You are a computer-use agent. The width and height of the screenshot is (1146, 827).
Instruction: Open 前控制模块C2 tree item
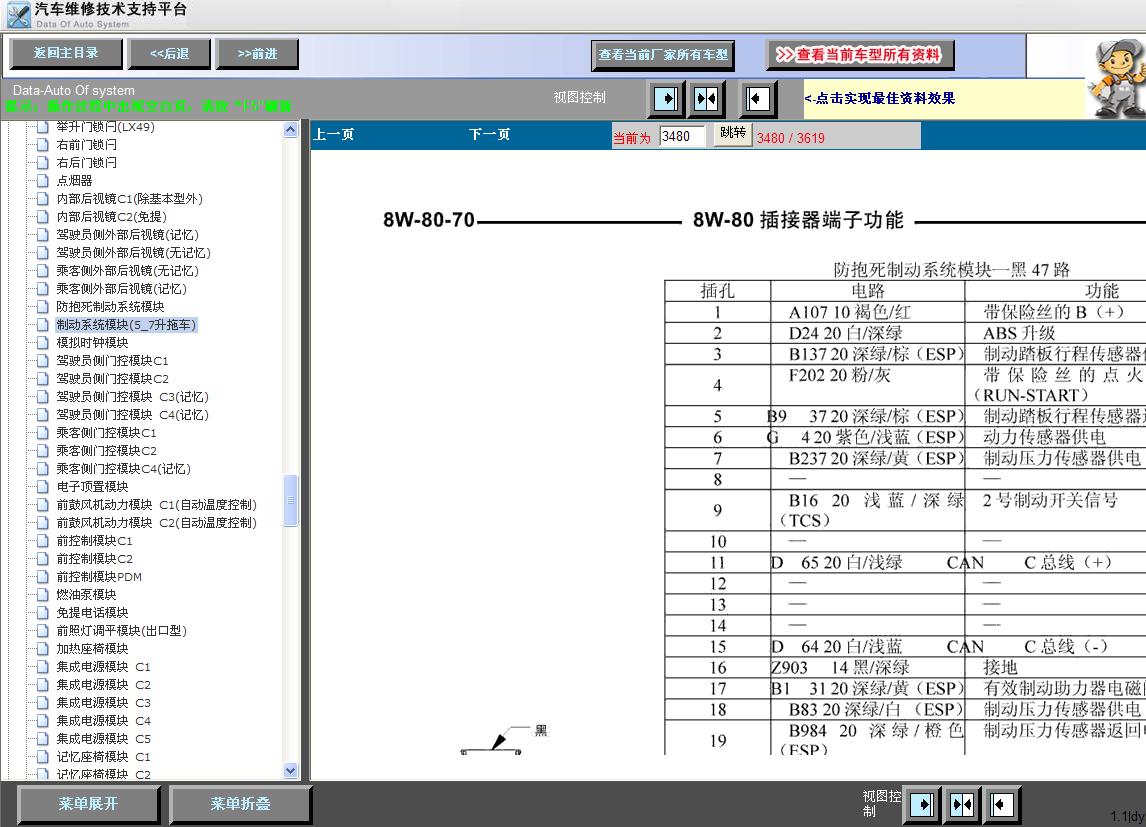(94, 559)
